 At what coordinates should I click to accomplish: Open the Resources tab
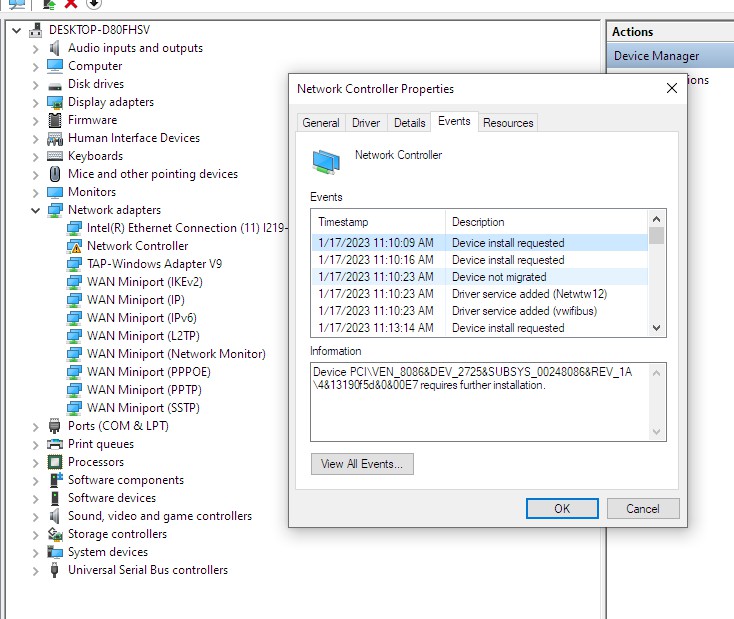[x=508, y=123]
